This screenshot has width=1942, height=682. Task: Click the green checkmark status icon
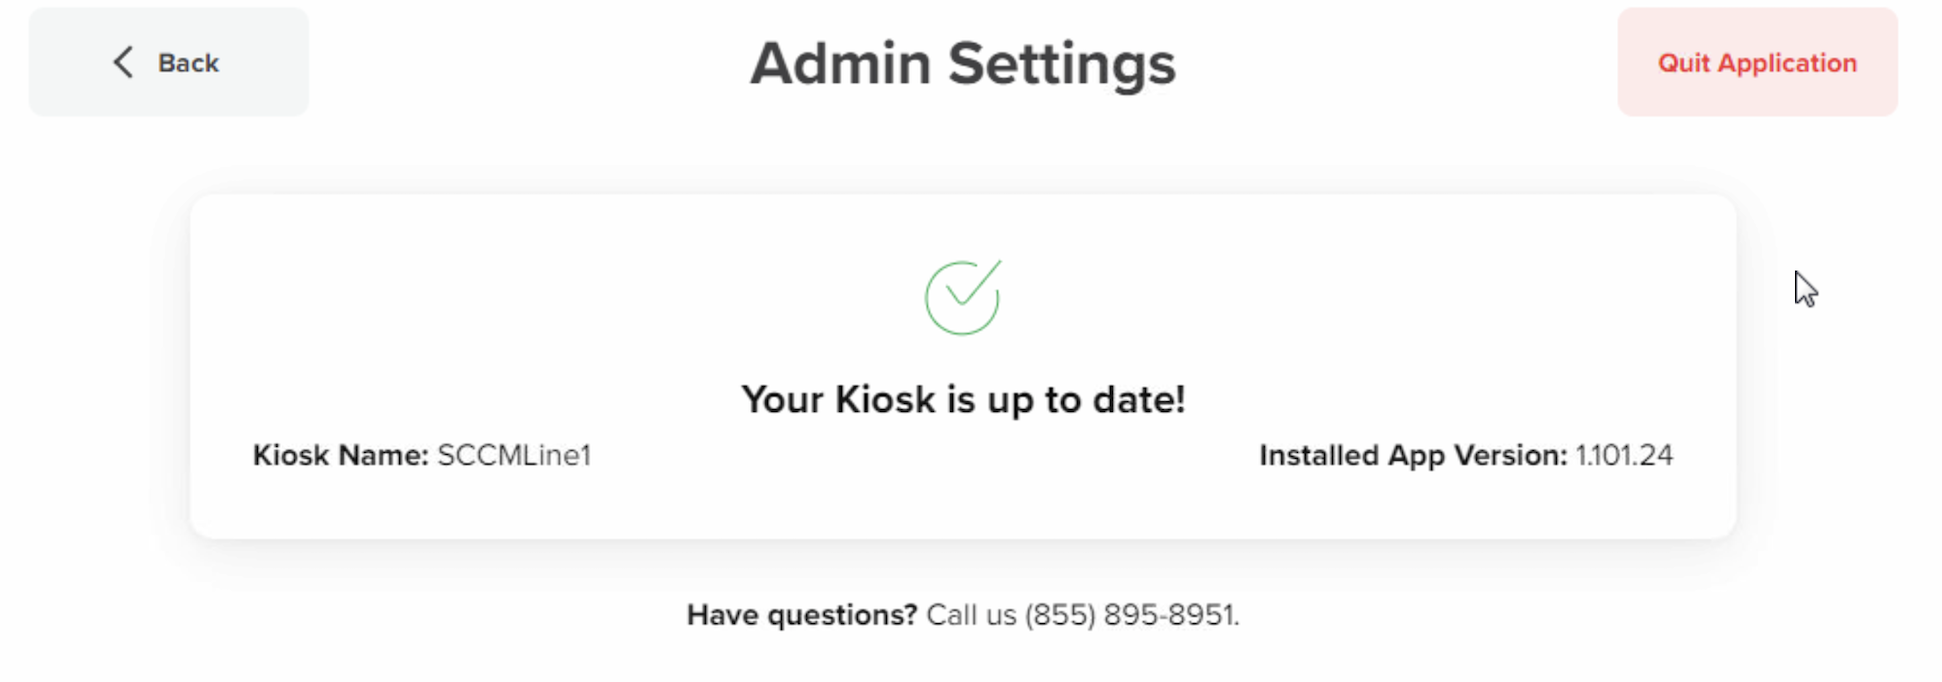pyautogui.click(x=962, y=297)
